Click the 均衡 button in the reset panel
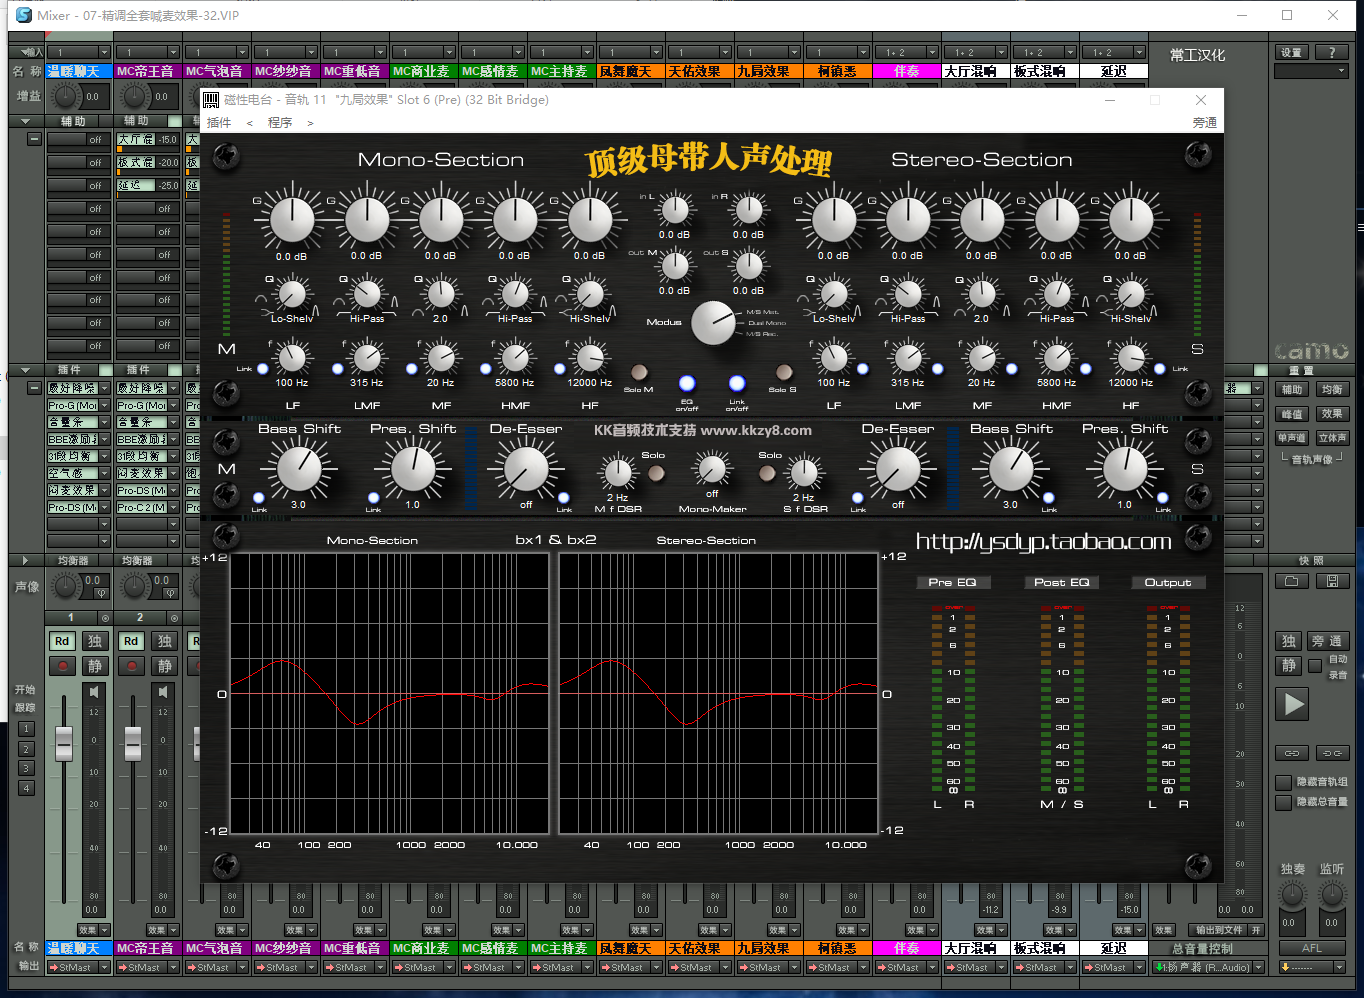 click(1332, 390)
